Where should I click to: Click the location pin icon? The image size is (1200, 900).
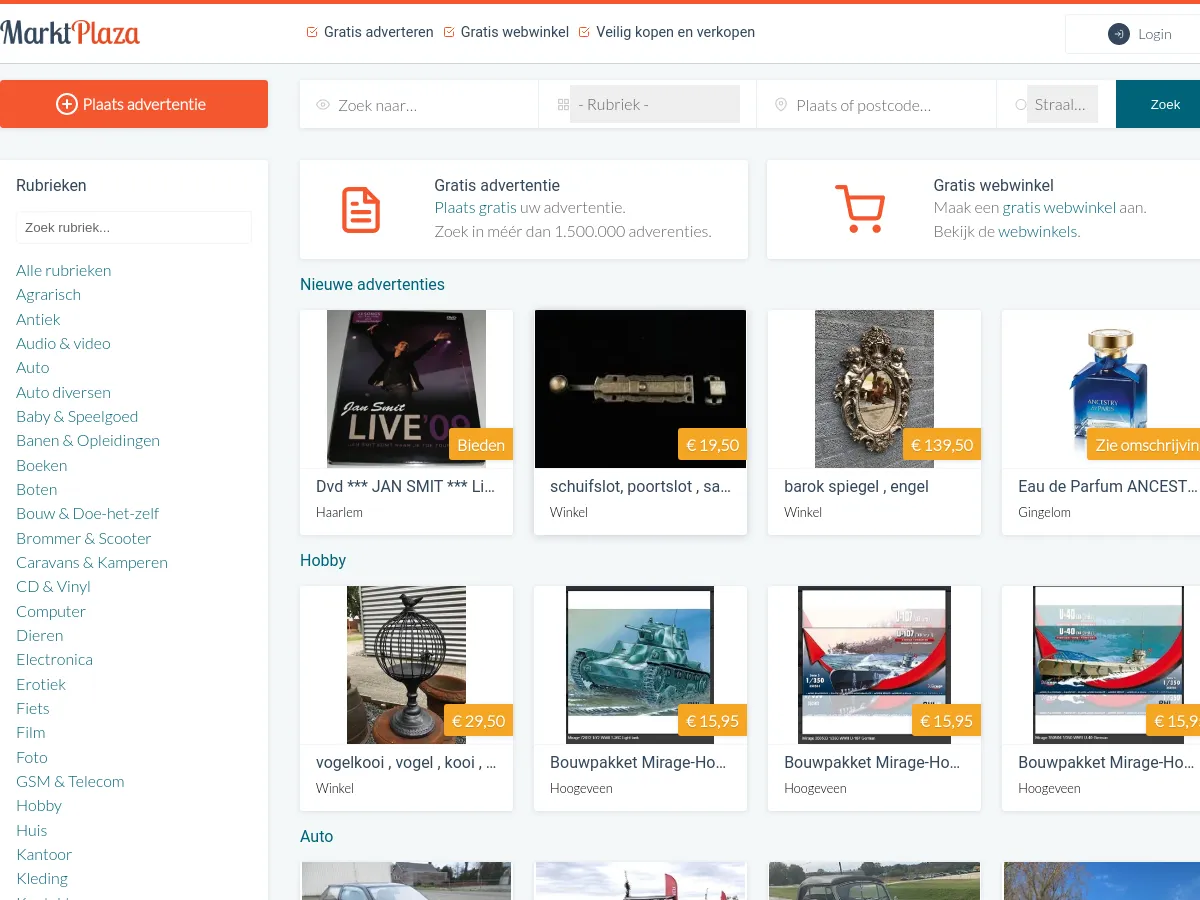(x=781, y=105)
